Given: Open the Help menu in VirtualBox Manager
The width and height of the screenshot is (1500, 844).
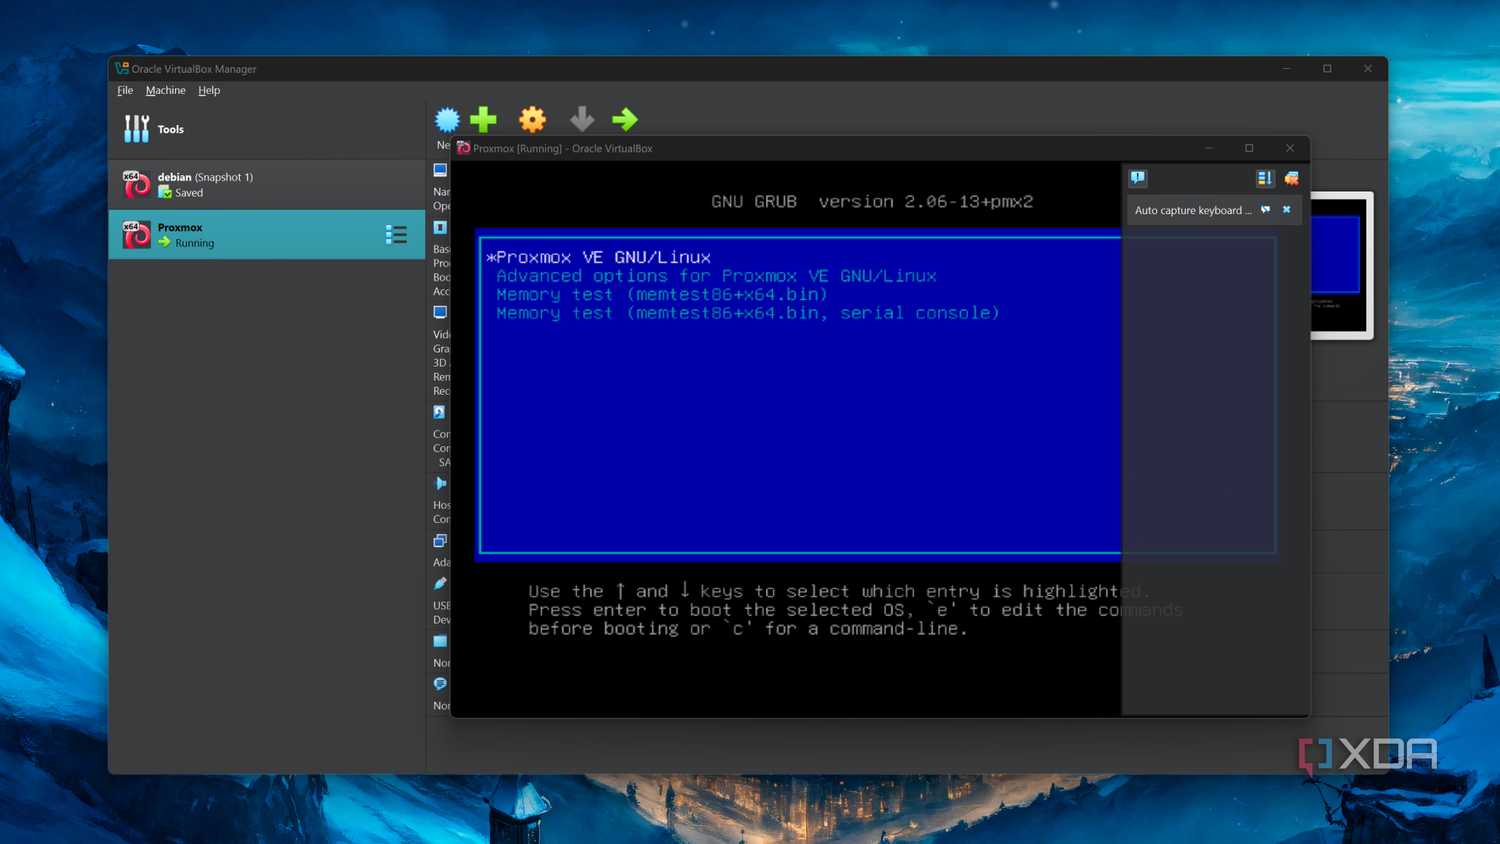Looking at the screenshot, I should pos(209,90).
